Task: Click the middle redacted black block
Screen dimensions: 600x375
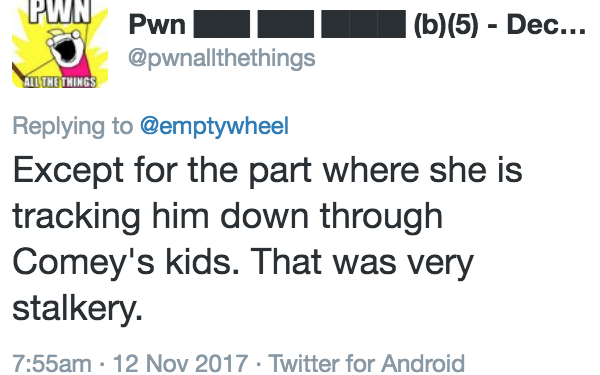Action: coord(286,24)
